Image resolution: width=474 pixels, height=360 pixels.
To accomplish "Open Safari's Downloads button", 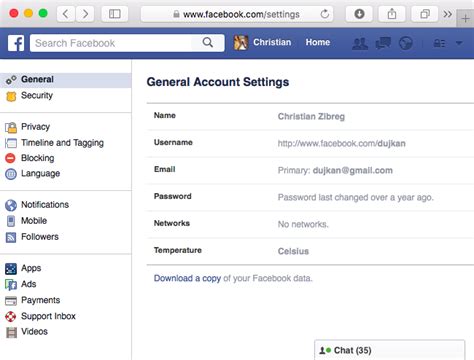I will point(359,14).
